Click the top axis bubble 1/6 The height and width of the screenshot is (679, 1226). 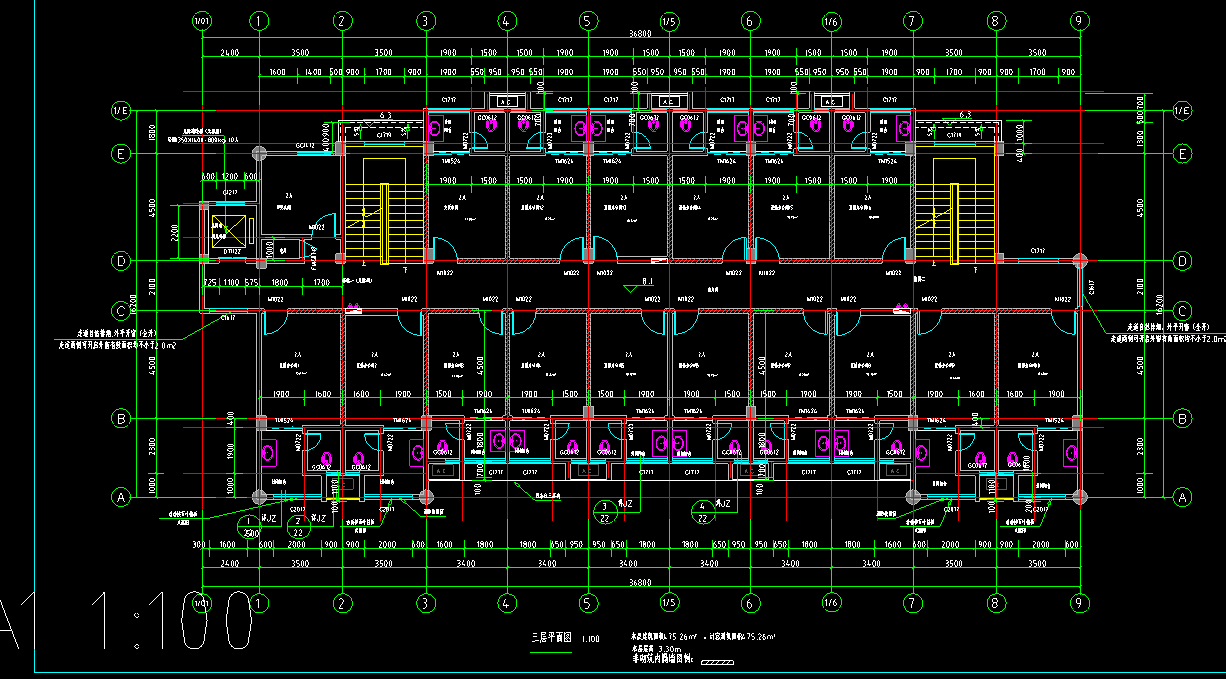830,20
